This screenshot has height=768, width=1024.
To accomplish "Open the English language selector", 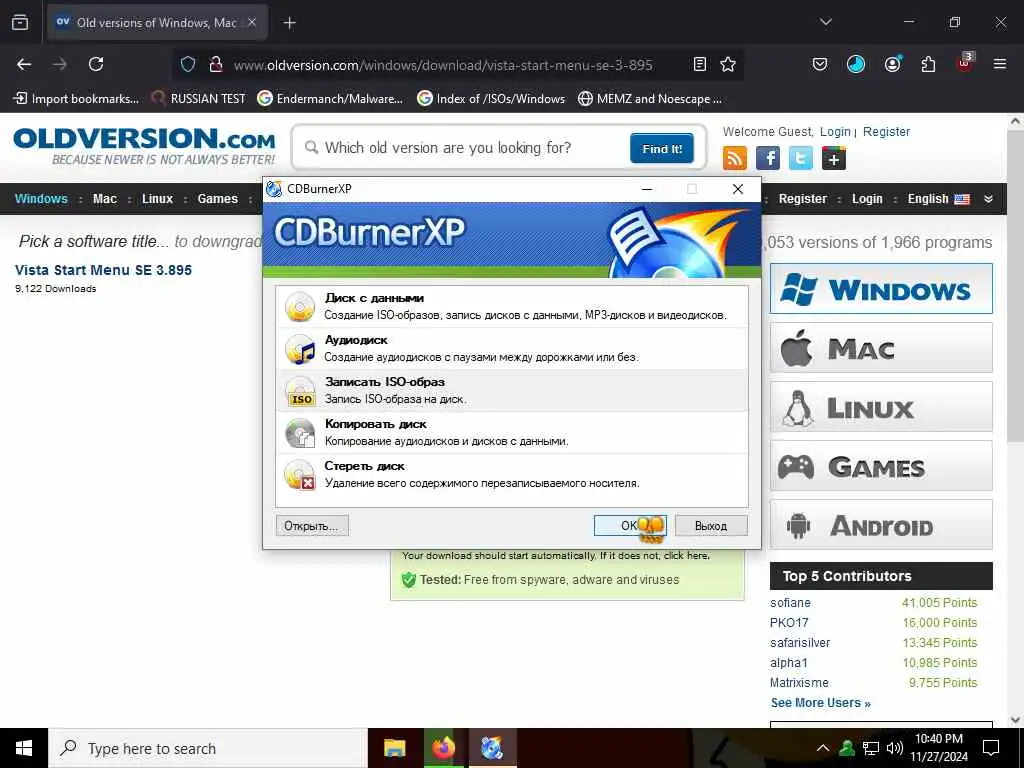I will [938, 199].
